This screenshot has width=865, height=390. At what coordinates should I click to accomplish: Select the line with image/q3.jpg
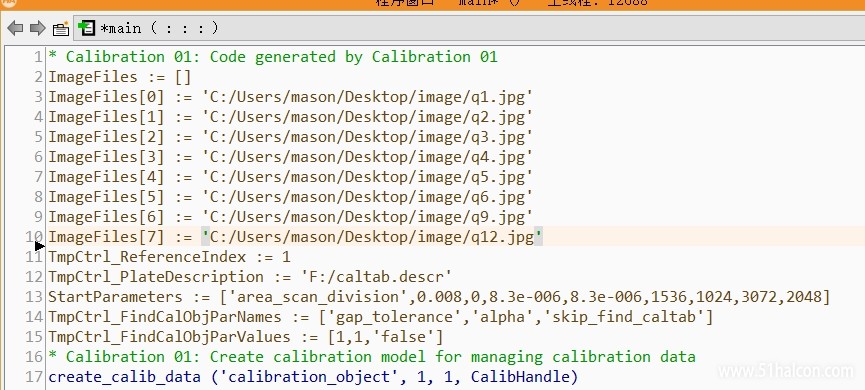[290, 137]
